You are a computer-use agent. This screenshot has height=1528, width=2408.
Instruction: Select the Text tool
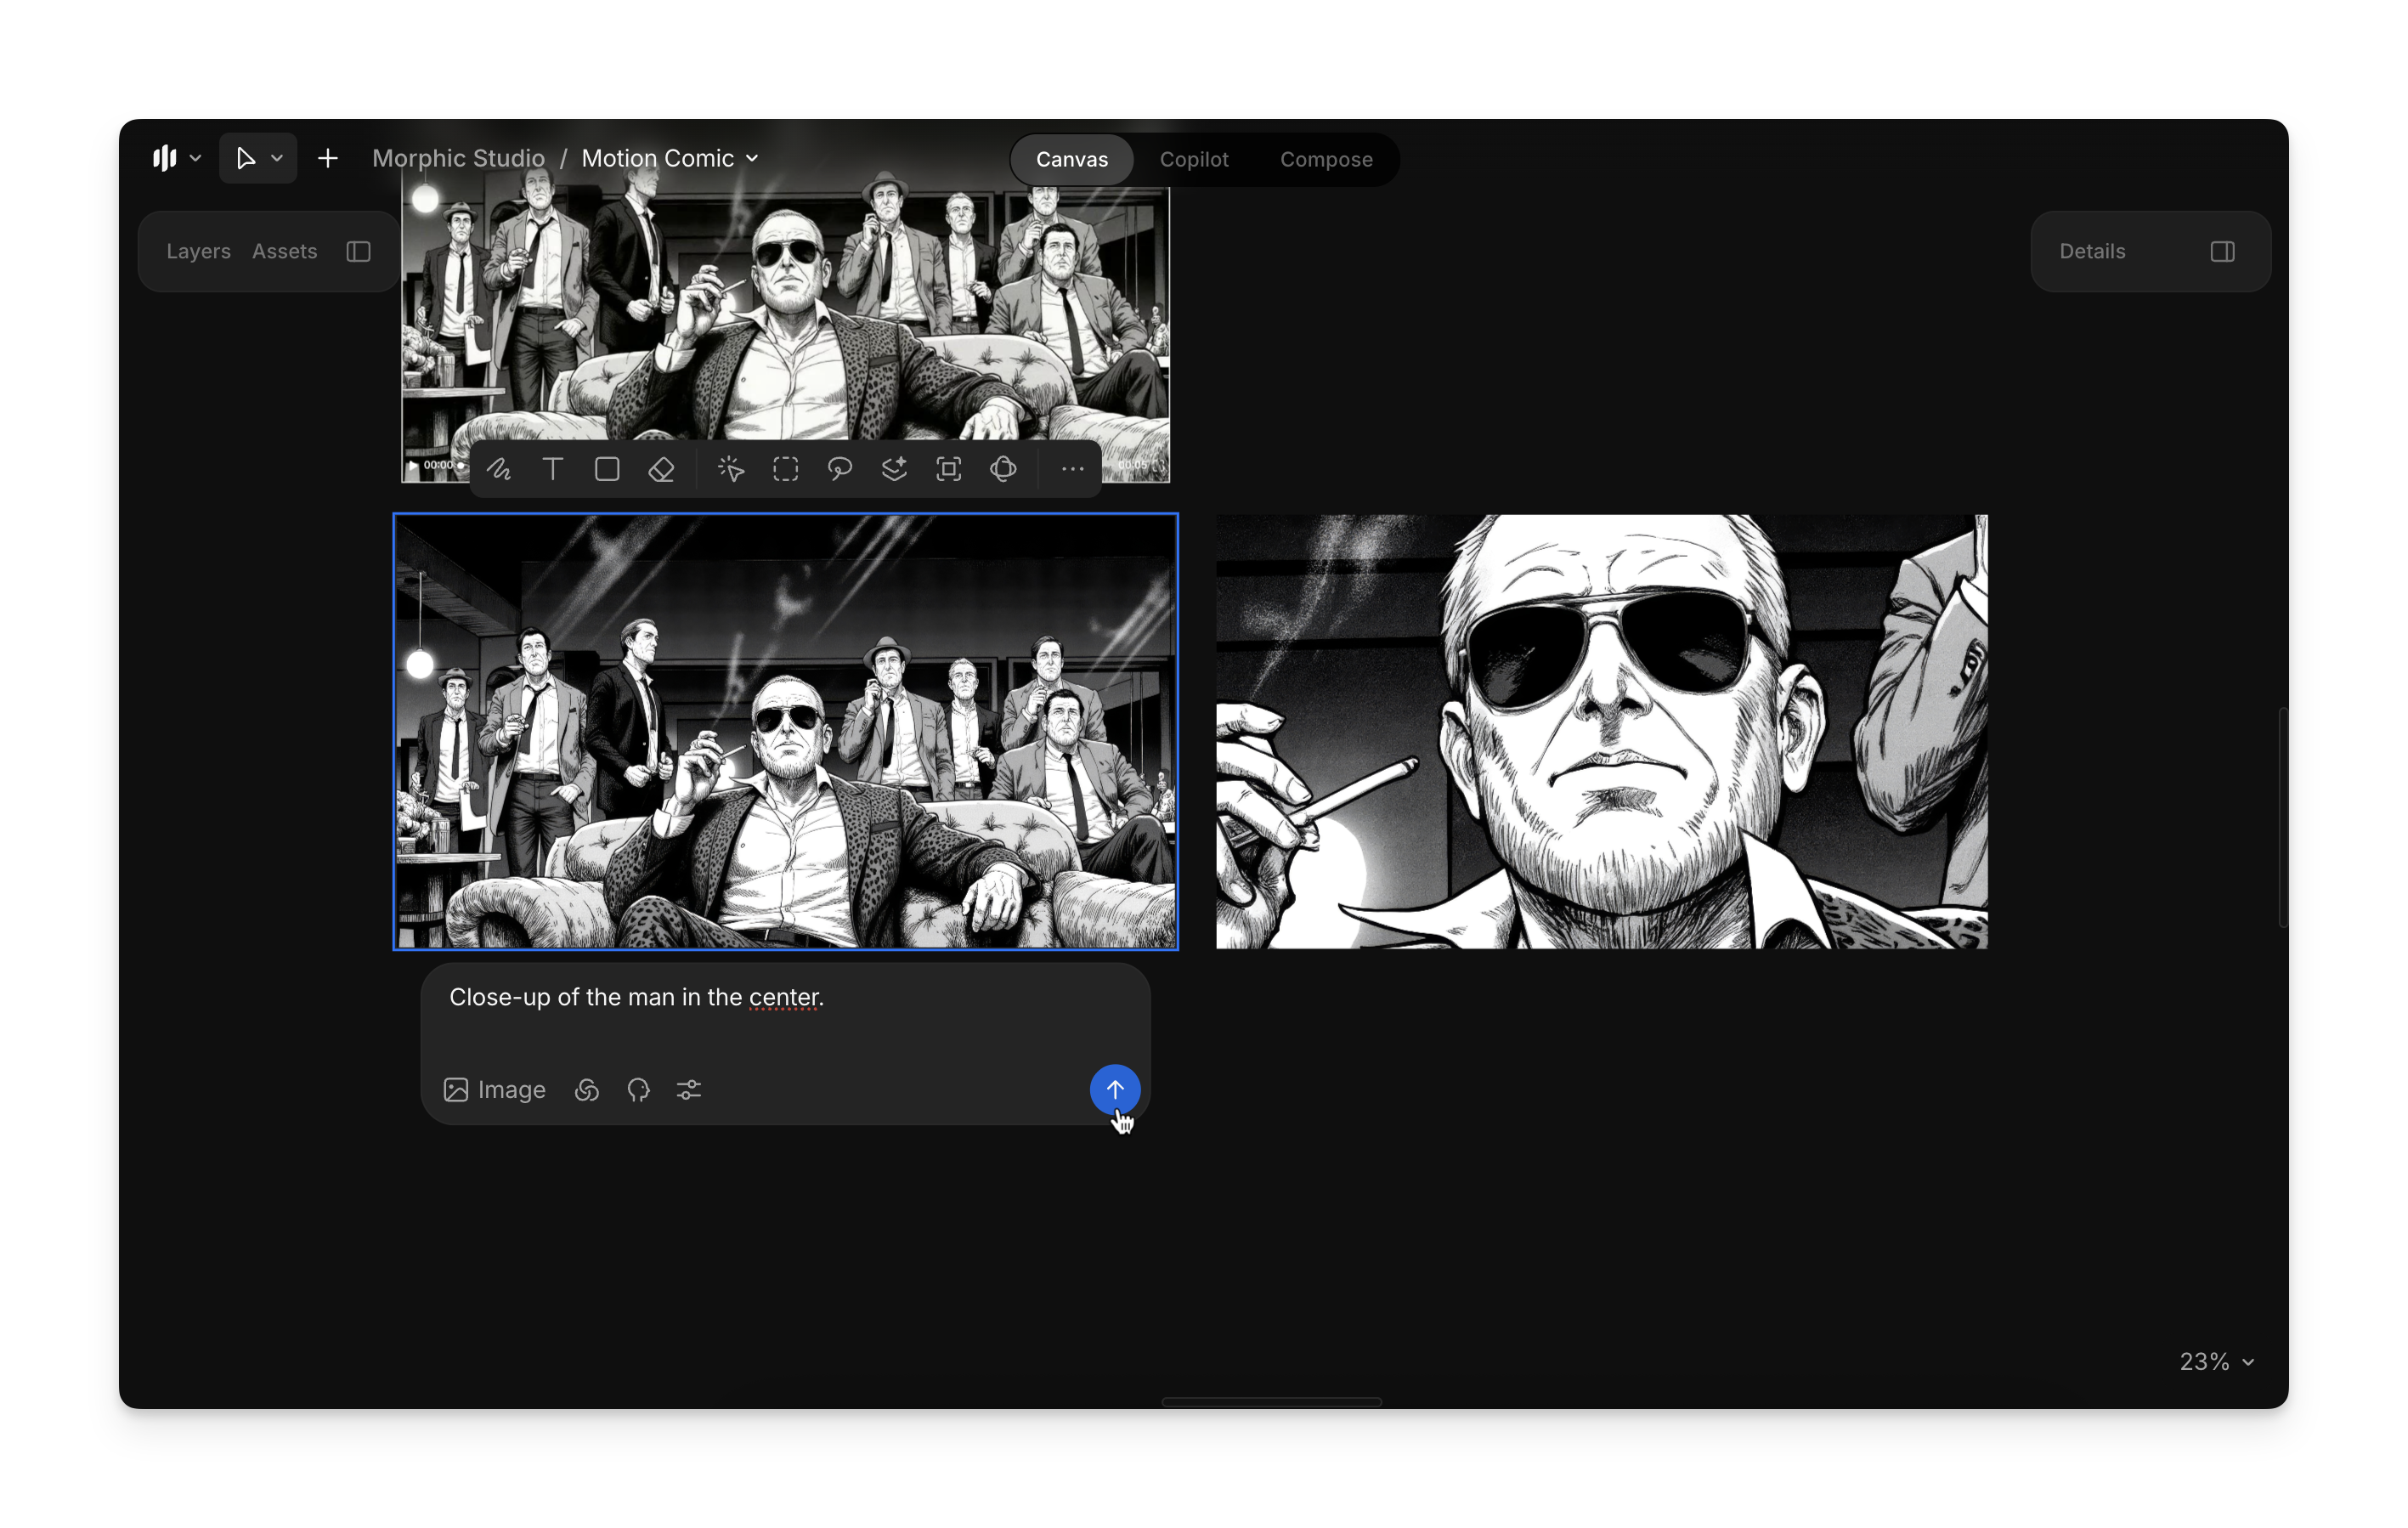click(x=553, y=469)
